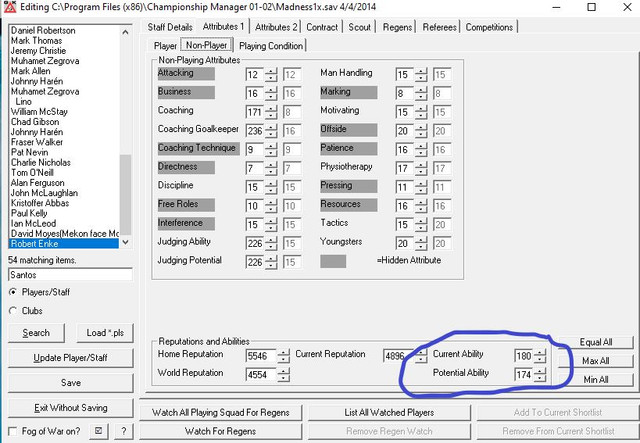
Task: Click the Potential Ability value field
Action: (x=524, y=375)
